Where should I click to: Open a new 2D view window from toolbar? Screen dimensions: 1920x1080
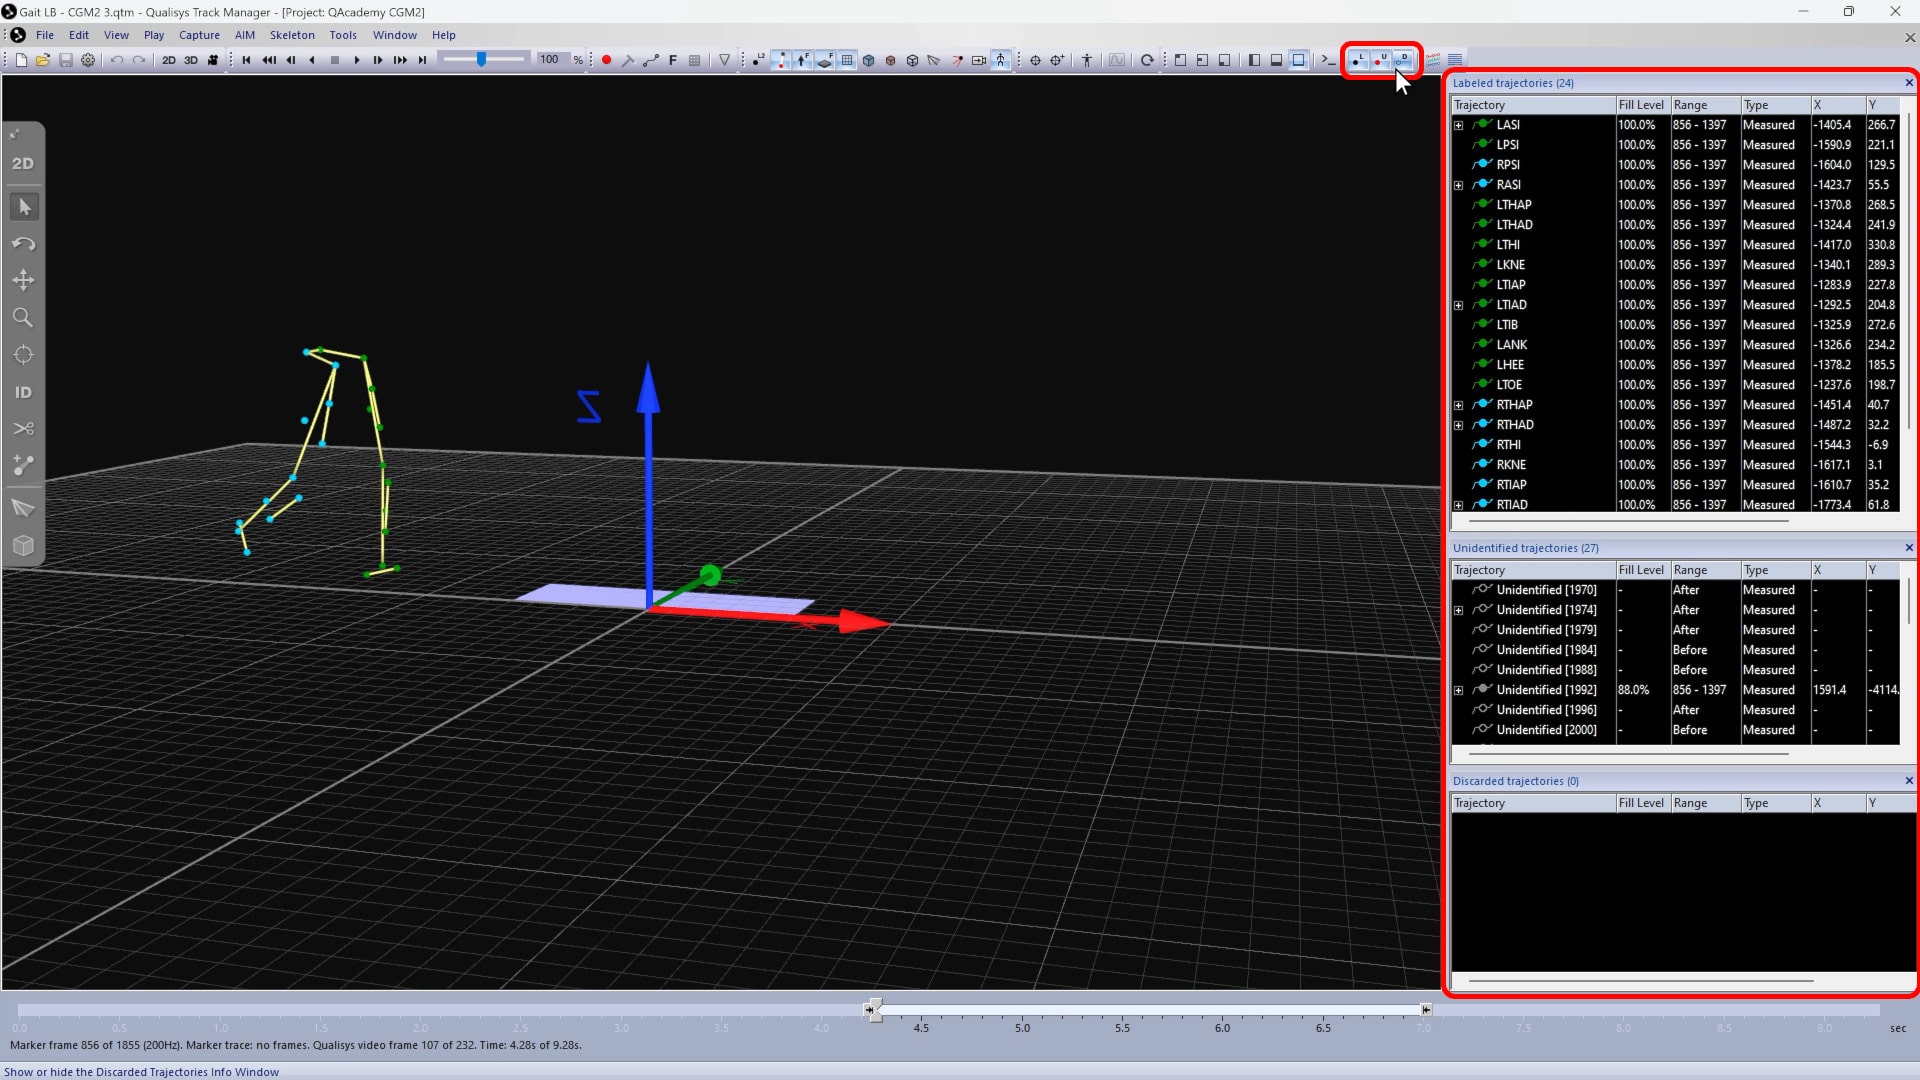click(169, 60)
